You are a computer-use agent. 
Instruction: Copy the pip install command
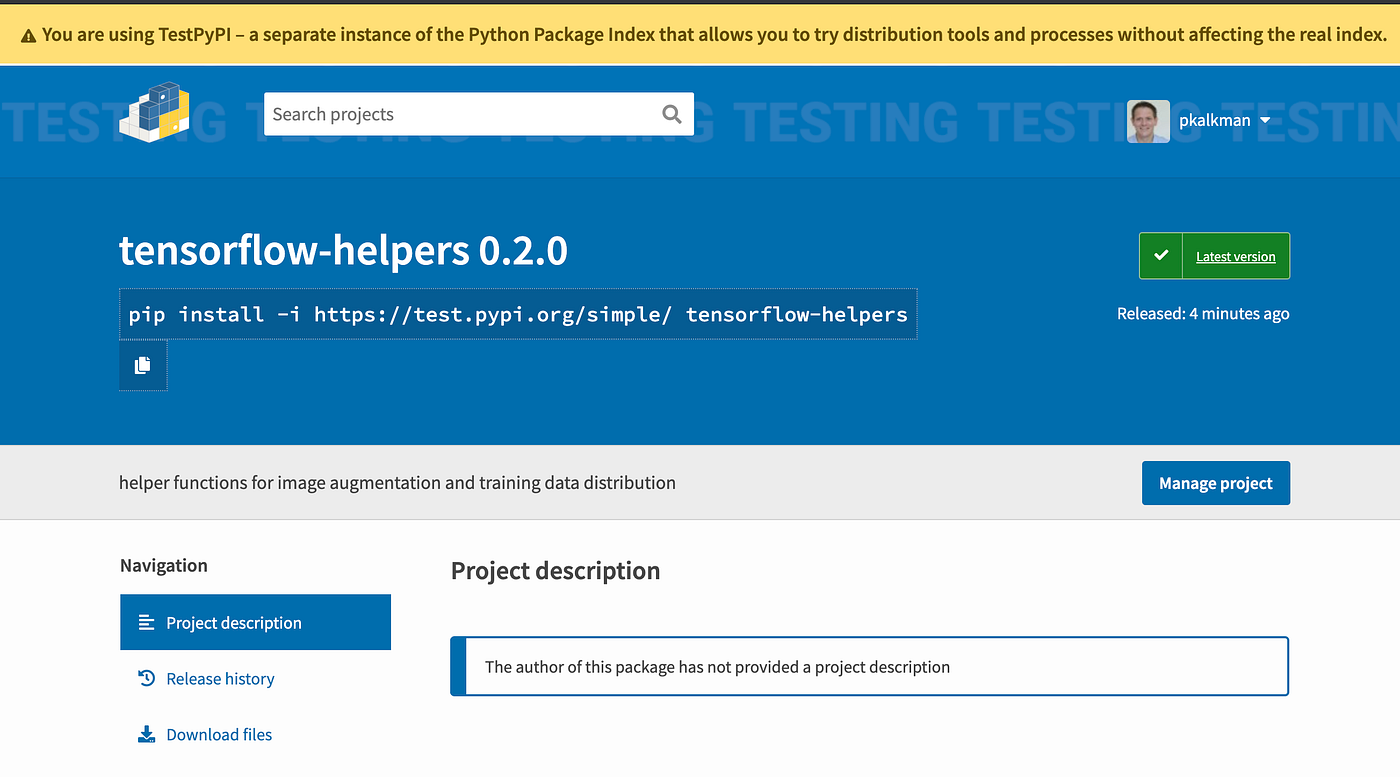tap(143, 365)
